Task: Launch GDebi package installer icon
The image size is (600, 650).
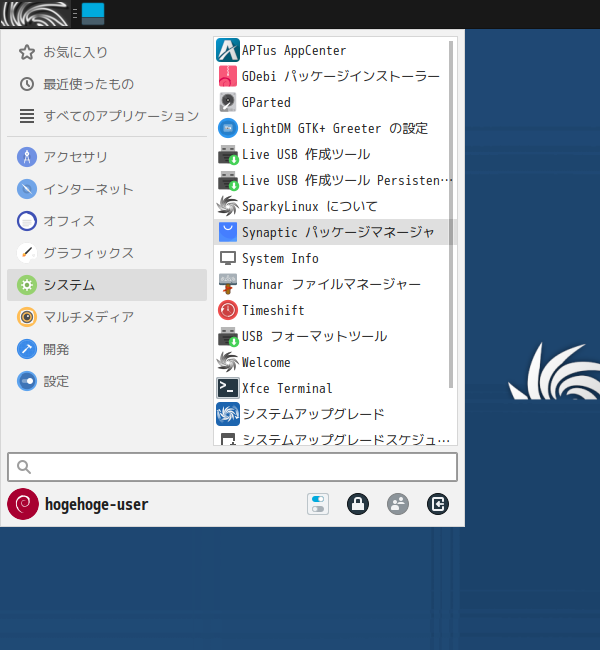Action: (x=228, y=76)
